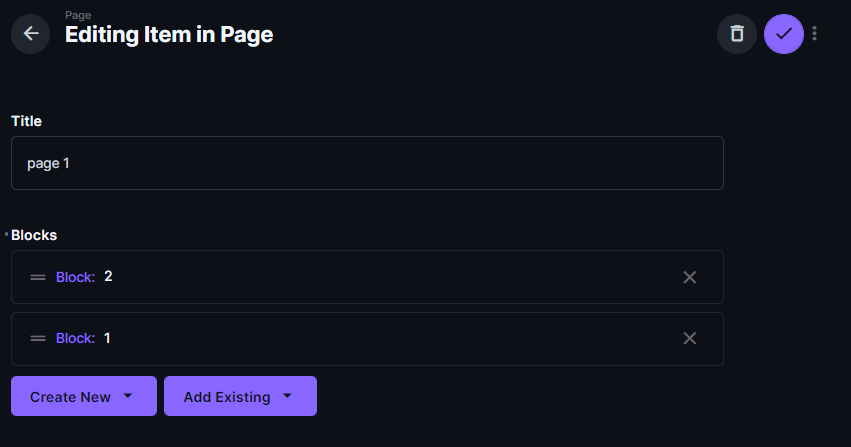The height and width of the screenshot is (447, 851).
Task: Delete this item with trash icon
Action: [x=736, y=34]
